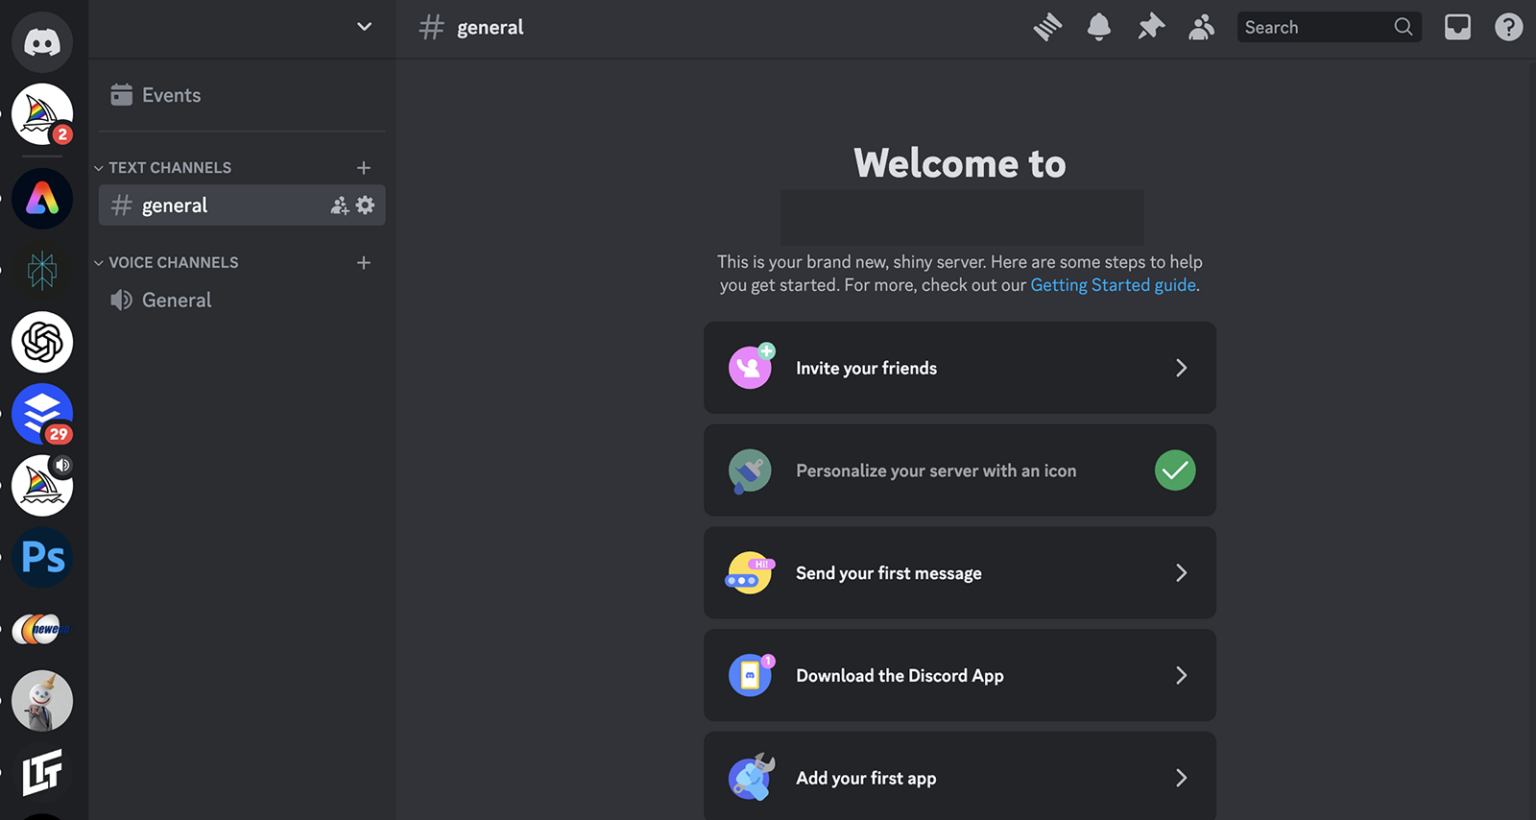Screen dimensions: 1536x820
Task: Toggle the member list visibility
Action: point(1201,27)
